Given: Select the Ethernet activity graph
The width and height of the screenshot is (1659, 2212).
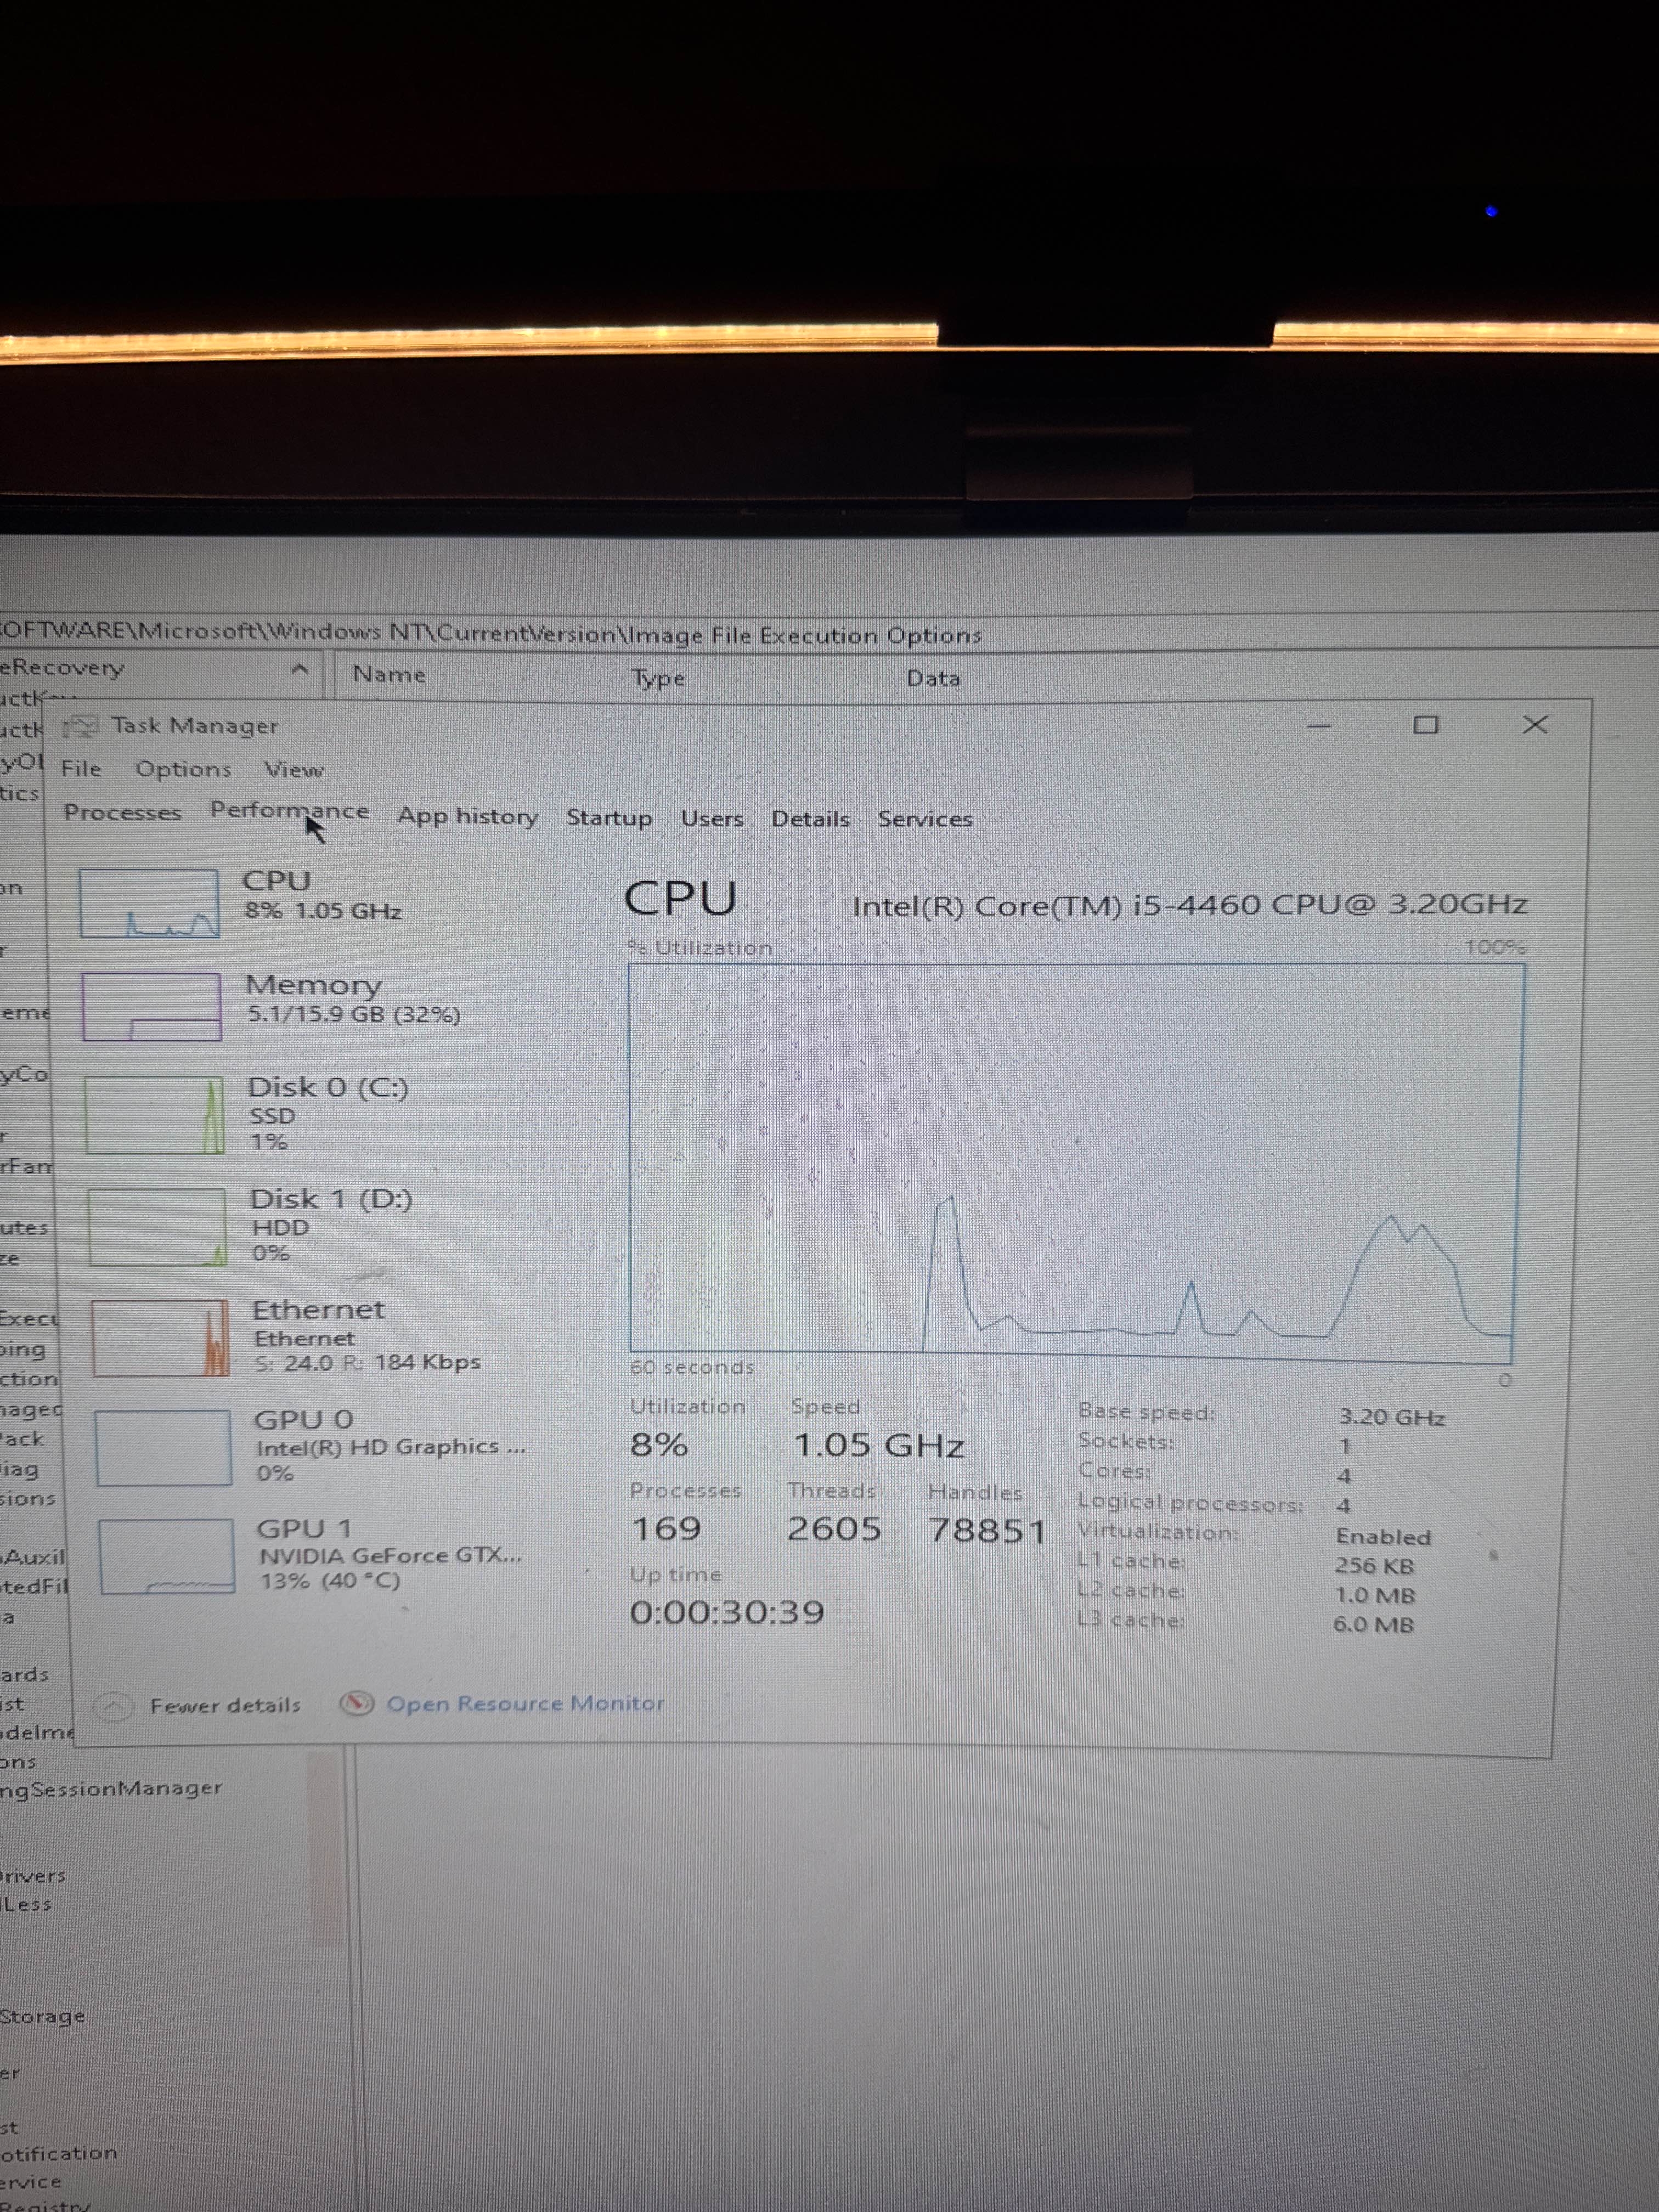Looking at the screenshot, I should [x=161, y=1338].
